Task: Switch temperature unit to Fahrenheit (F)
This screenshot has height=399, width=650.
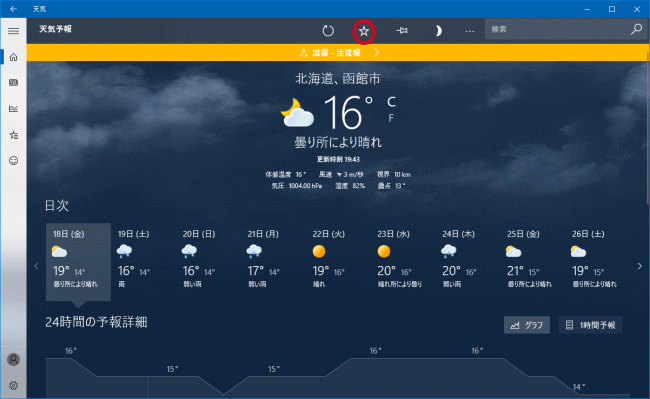Action: pos(391,118)
